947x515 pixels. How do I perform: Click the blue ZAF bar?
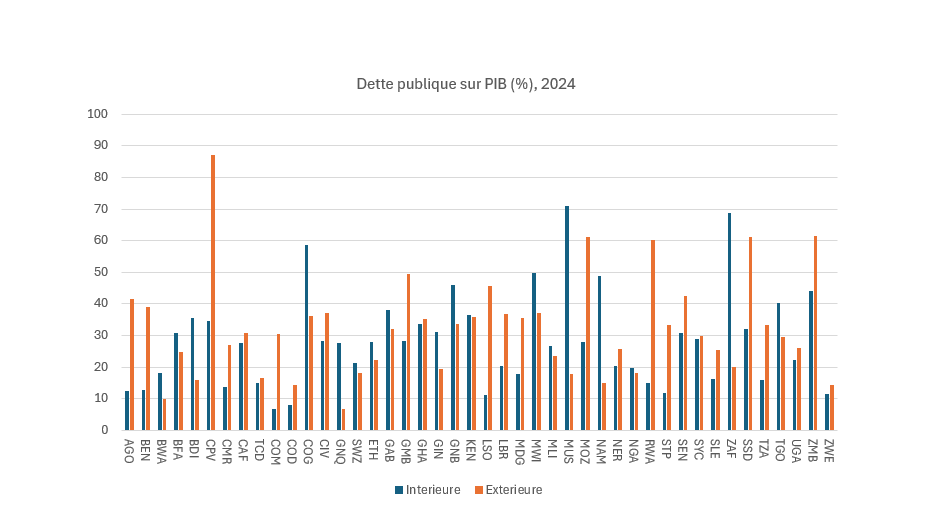730,321
